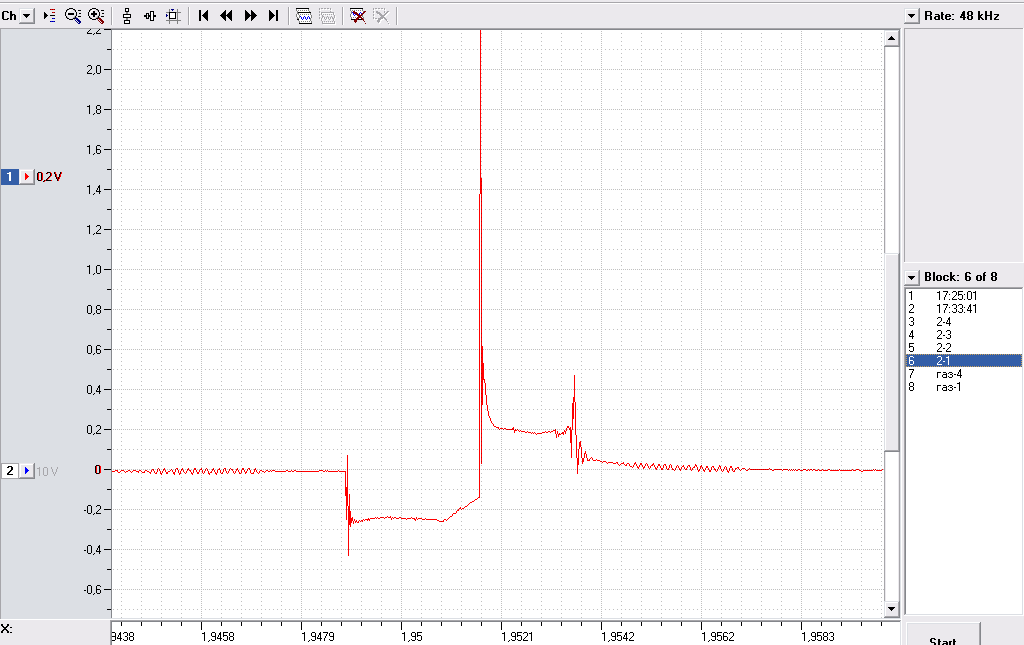Screen dimensions: 1024x645
Task: Click the Start button
Action: [942, 637]
